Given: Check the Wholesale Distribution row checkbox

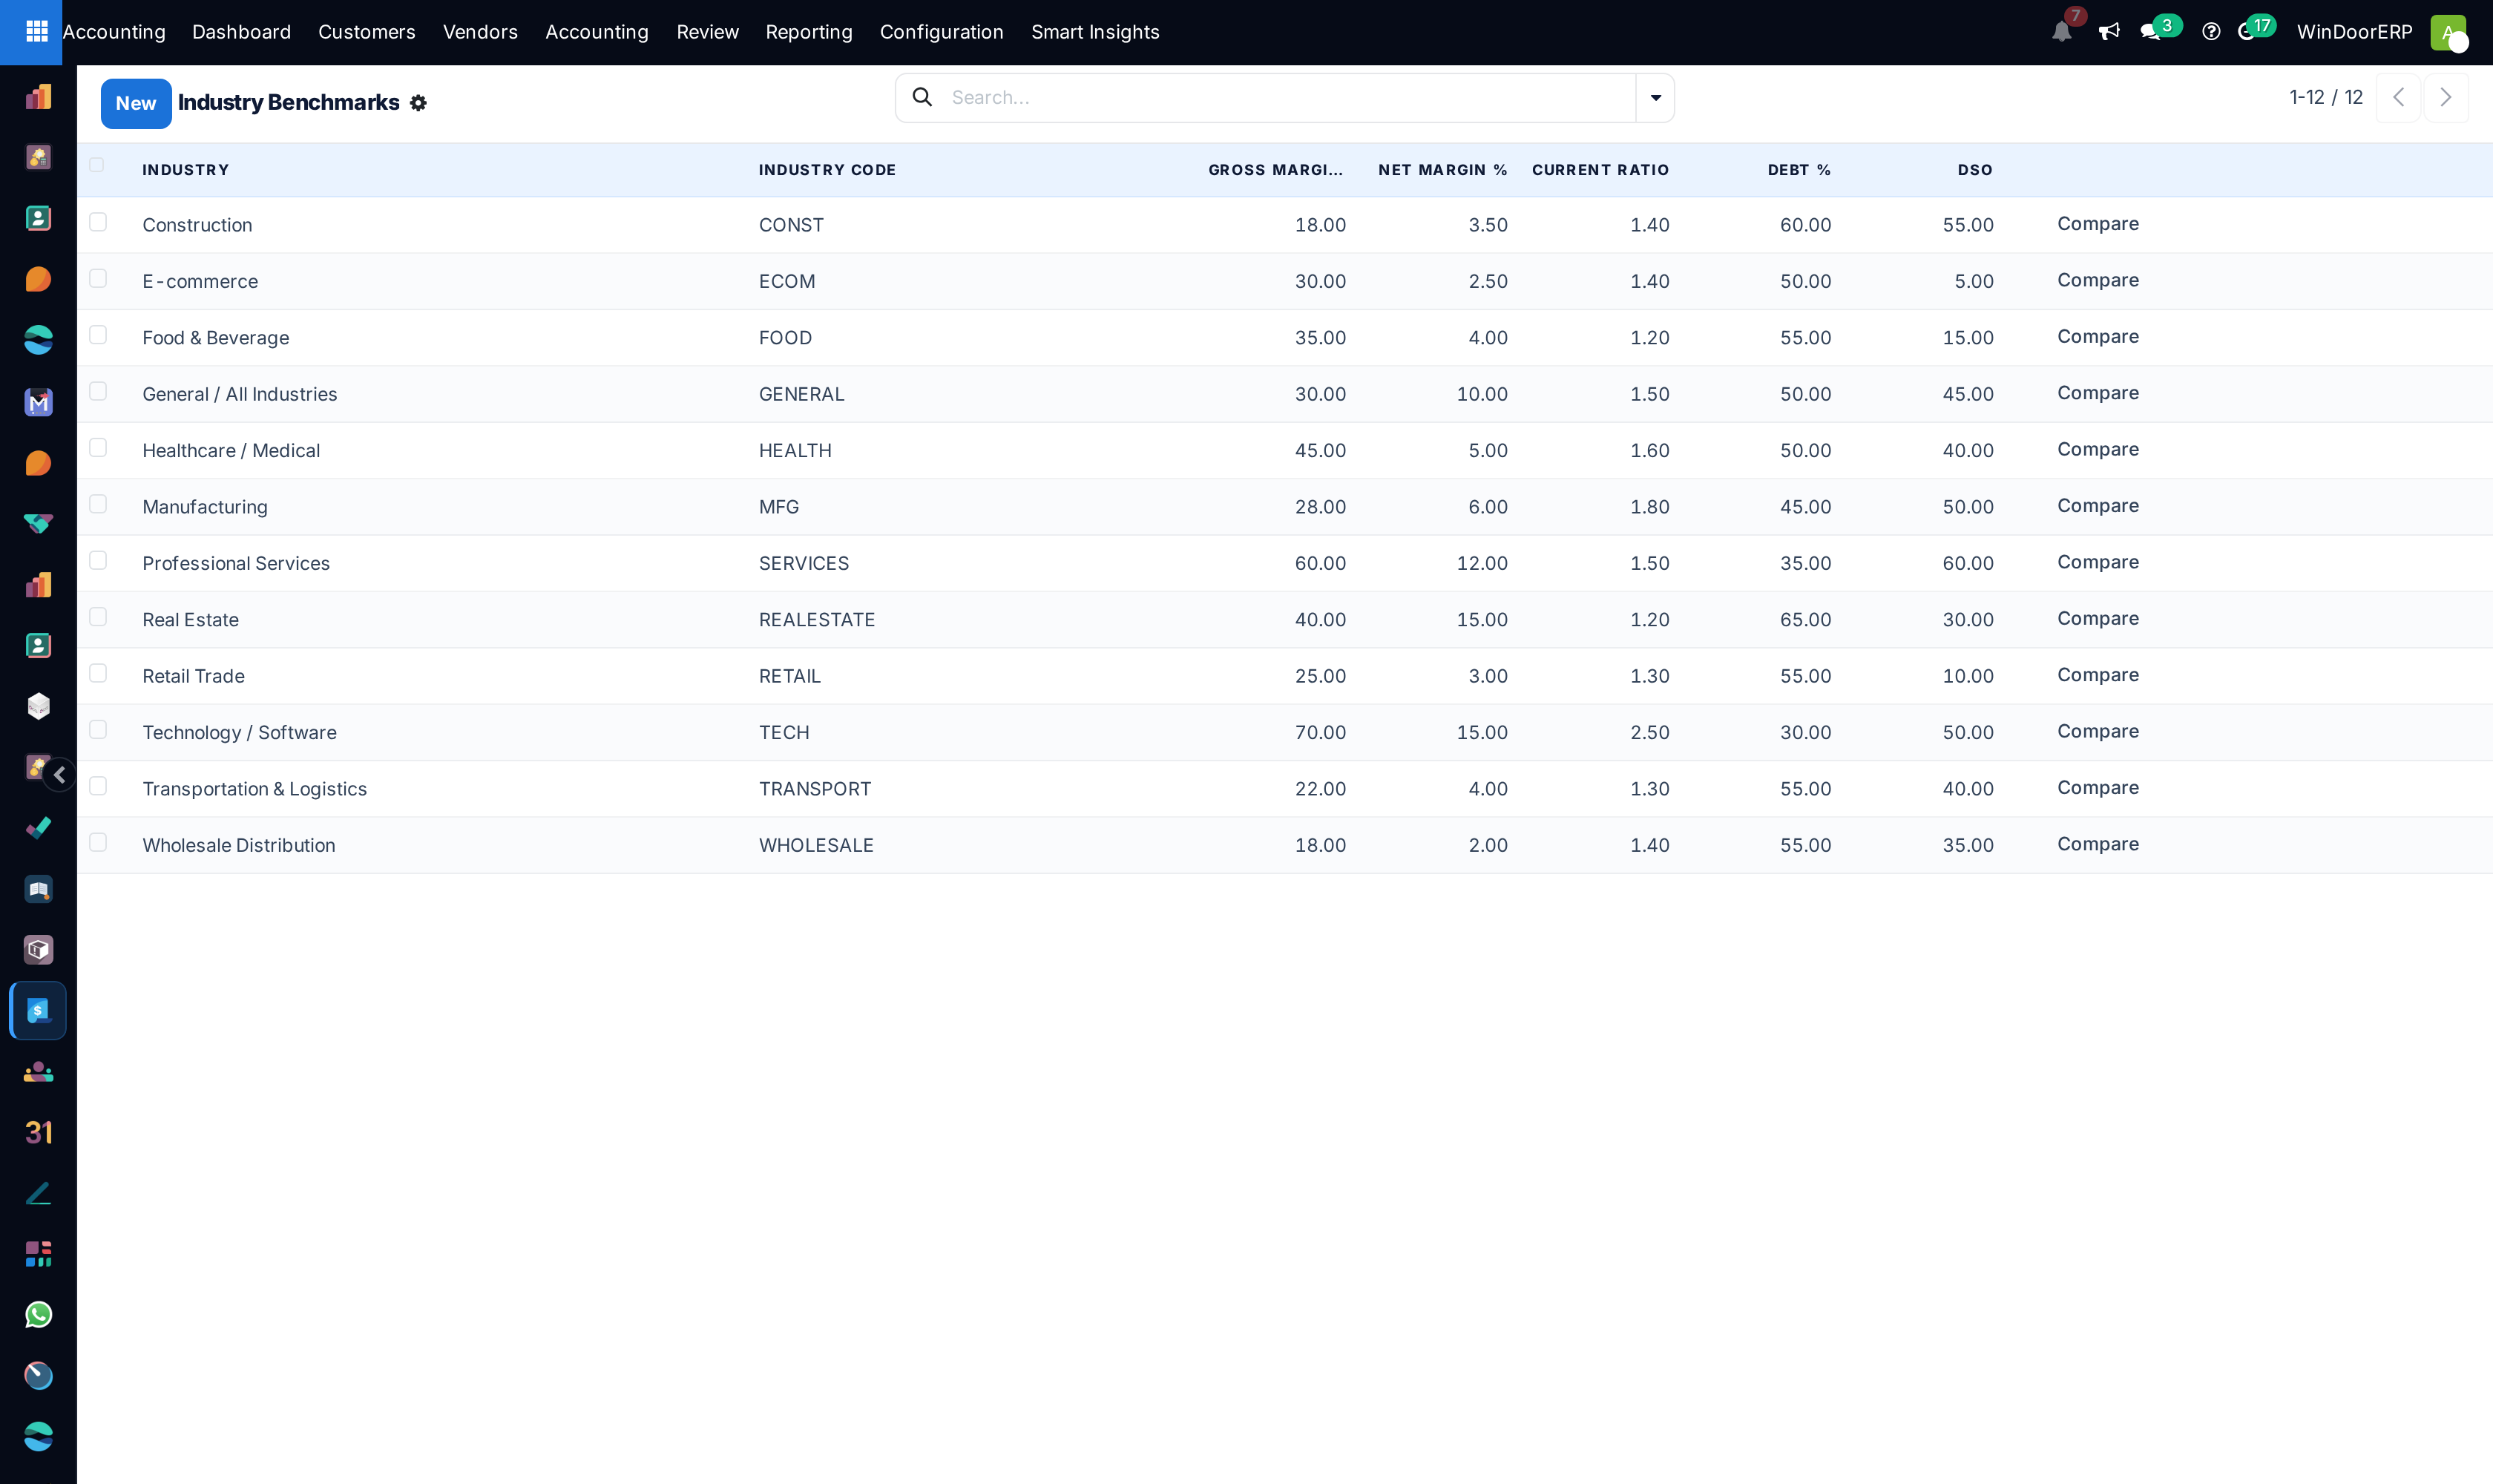Looking at the screenshot, I should pyautogui.click(x=98, y=843).
